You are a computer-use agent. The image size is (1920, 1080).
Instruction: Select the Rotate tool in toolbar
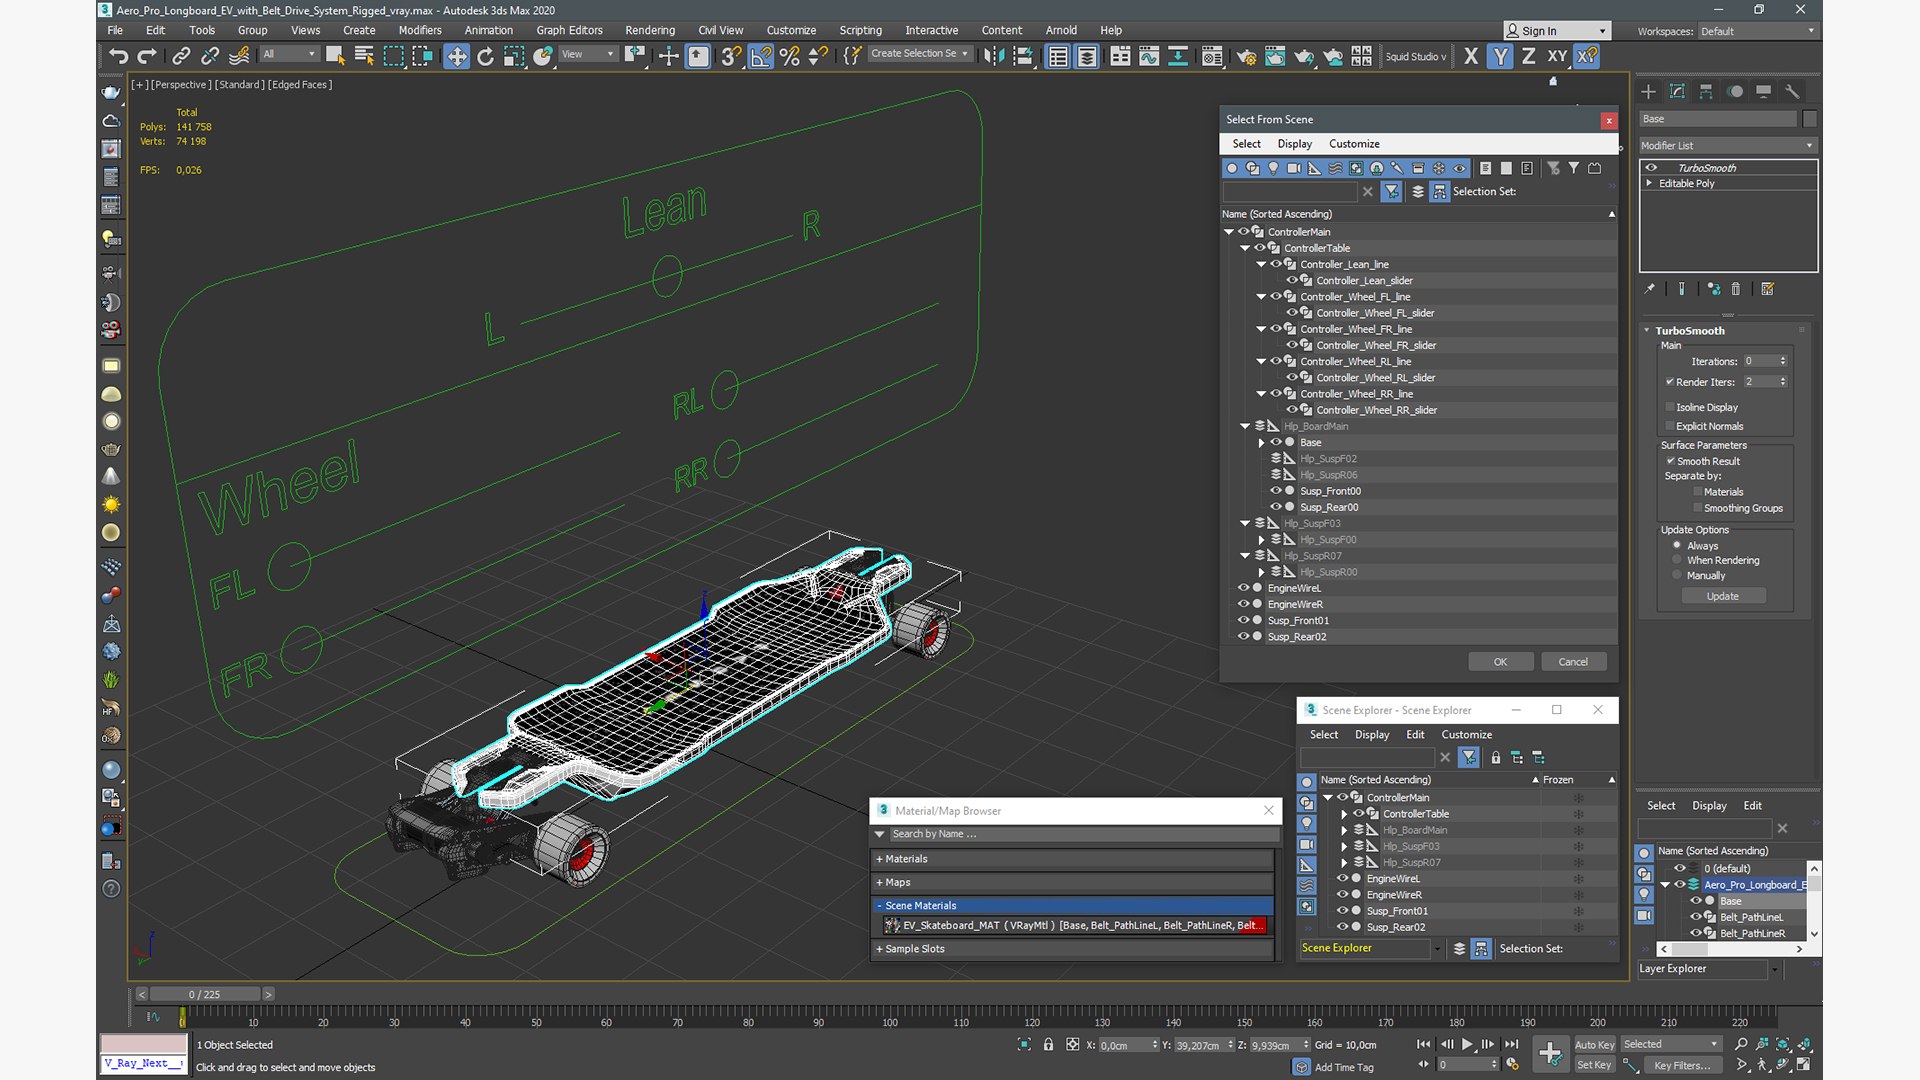coord(485,56)
